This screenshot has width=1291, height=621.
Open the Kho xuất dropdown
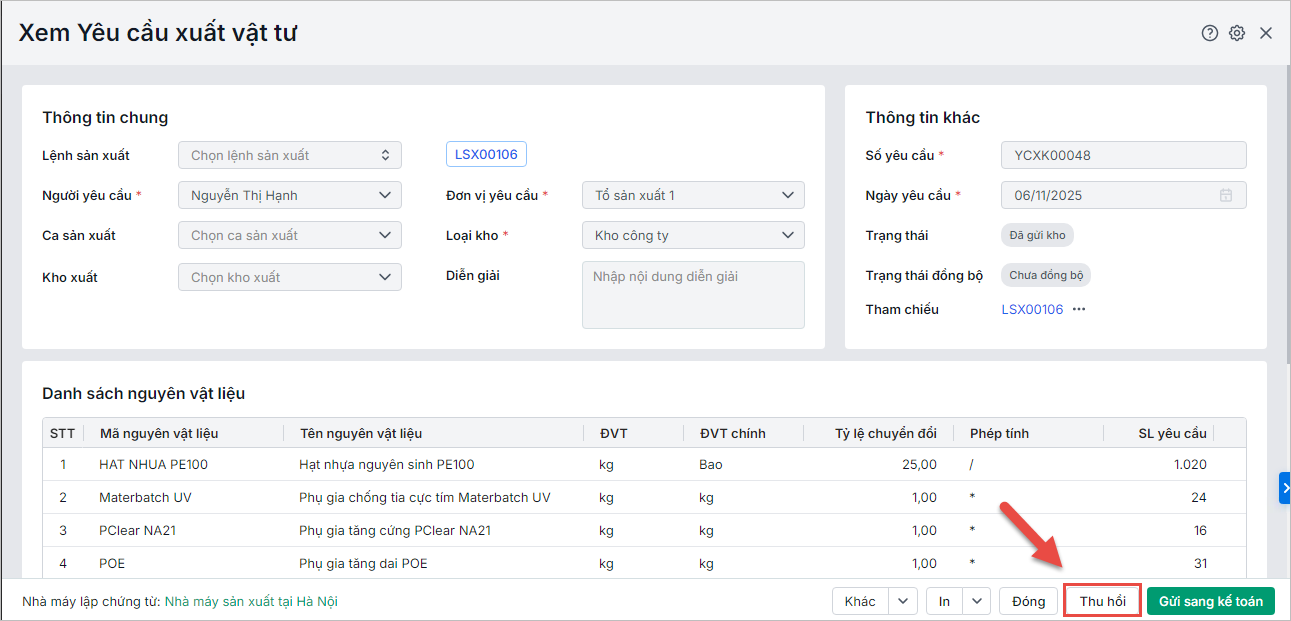pos(385,277)
